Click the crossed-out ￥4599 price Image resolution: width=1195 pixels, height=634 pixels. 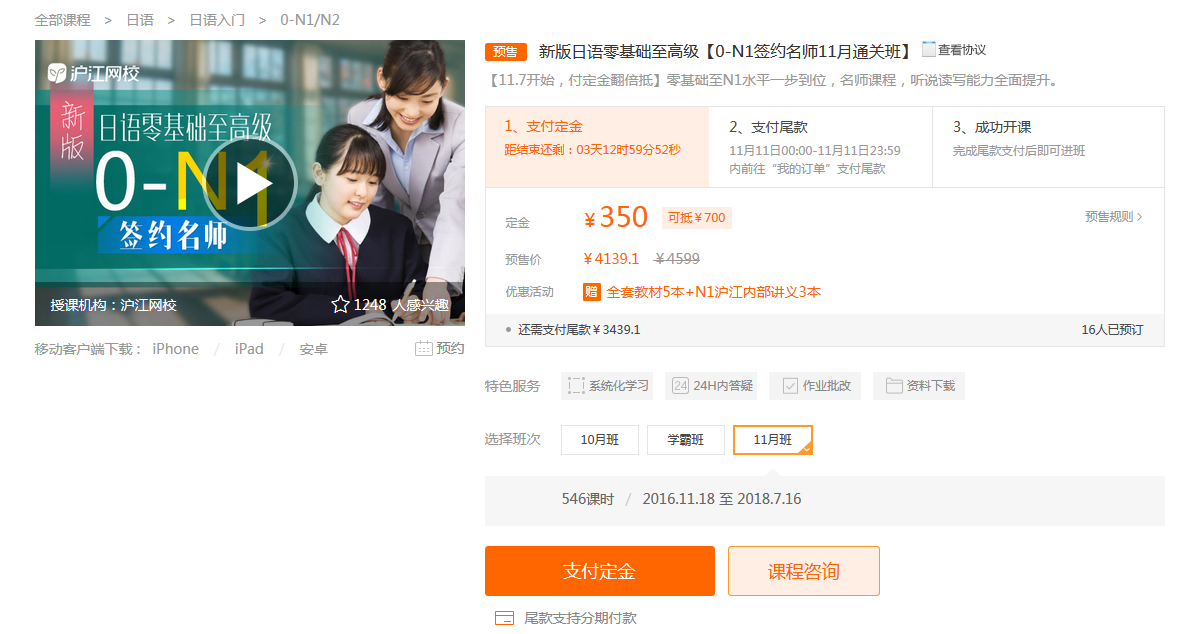tap(677, 259)
